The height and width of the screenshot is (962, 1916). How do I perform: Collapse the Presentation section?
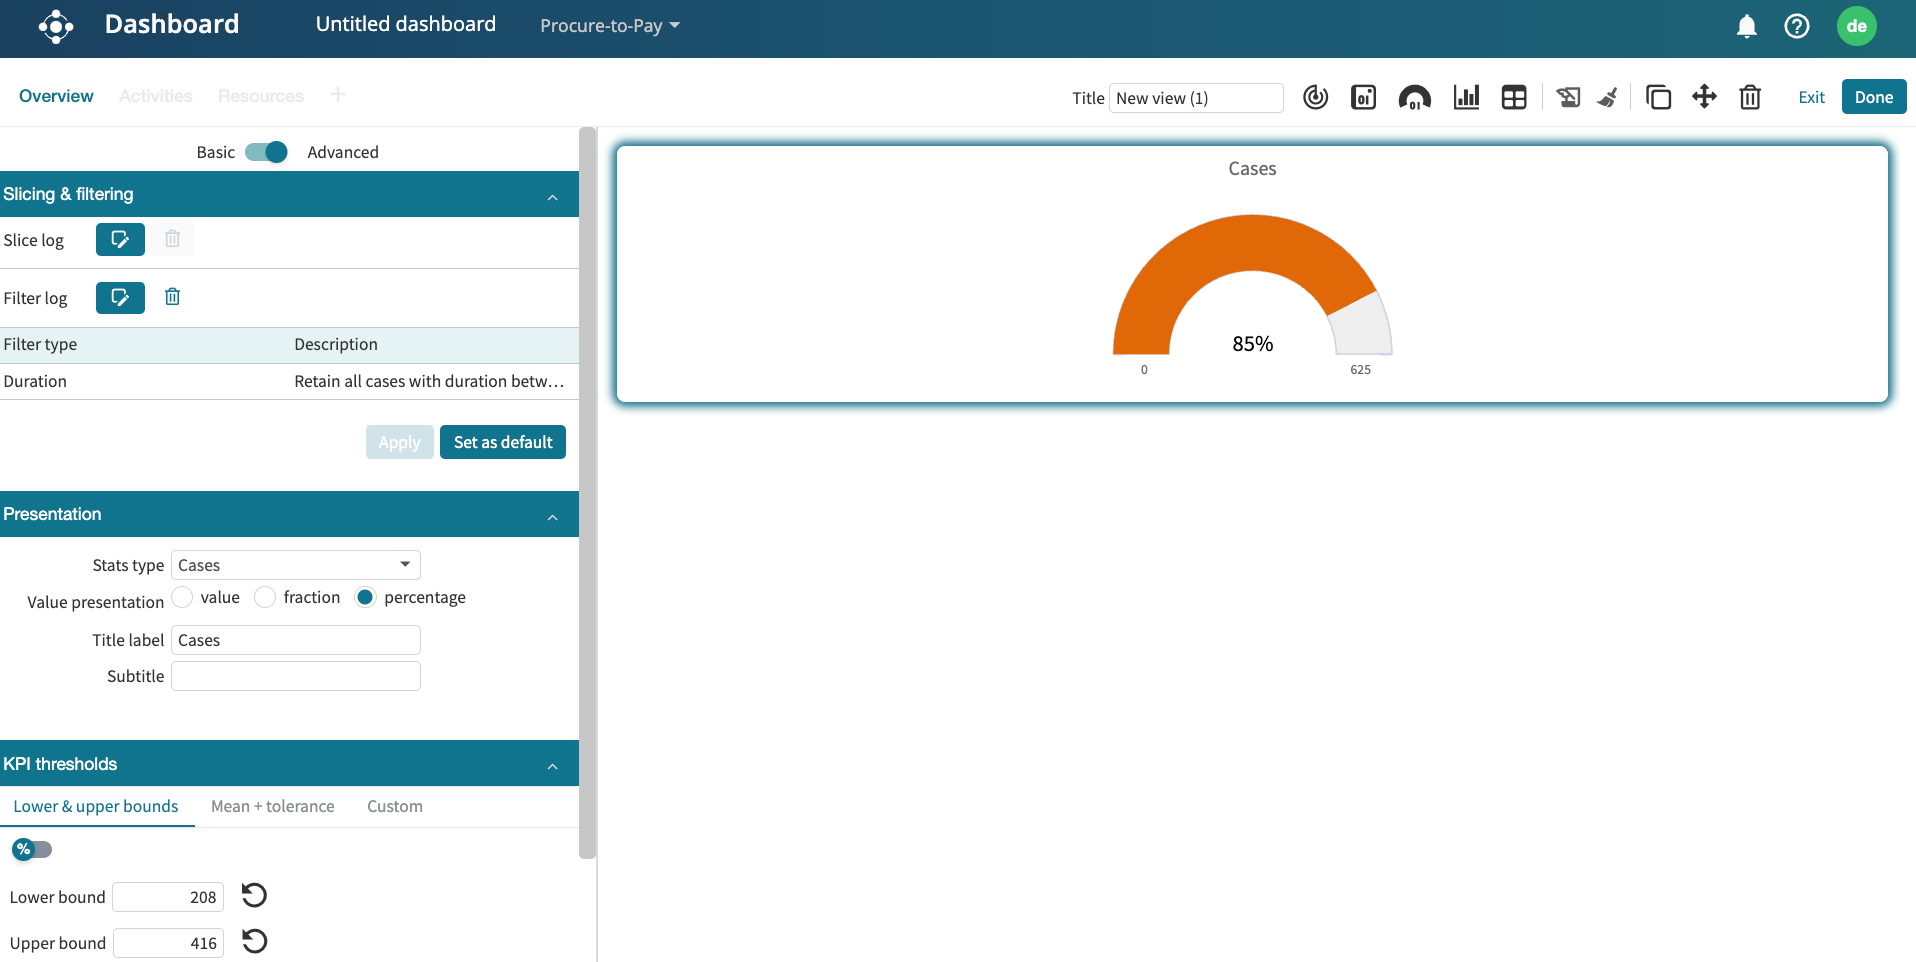(552, 516)
